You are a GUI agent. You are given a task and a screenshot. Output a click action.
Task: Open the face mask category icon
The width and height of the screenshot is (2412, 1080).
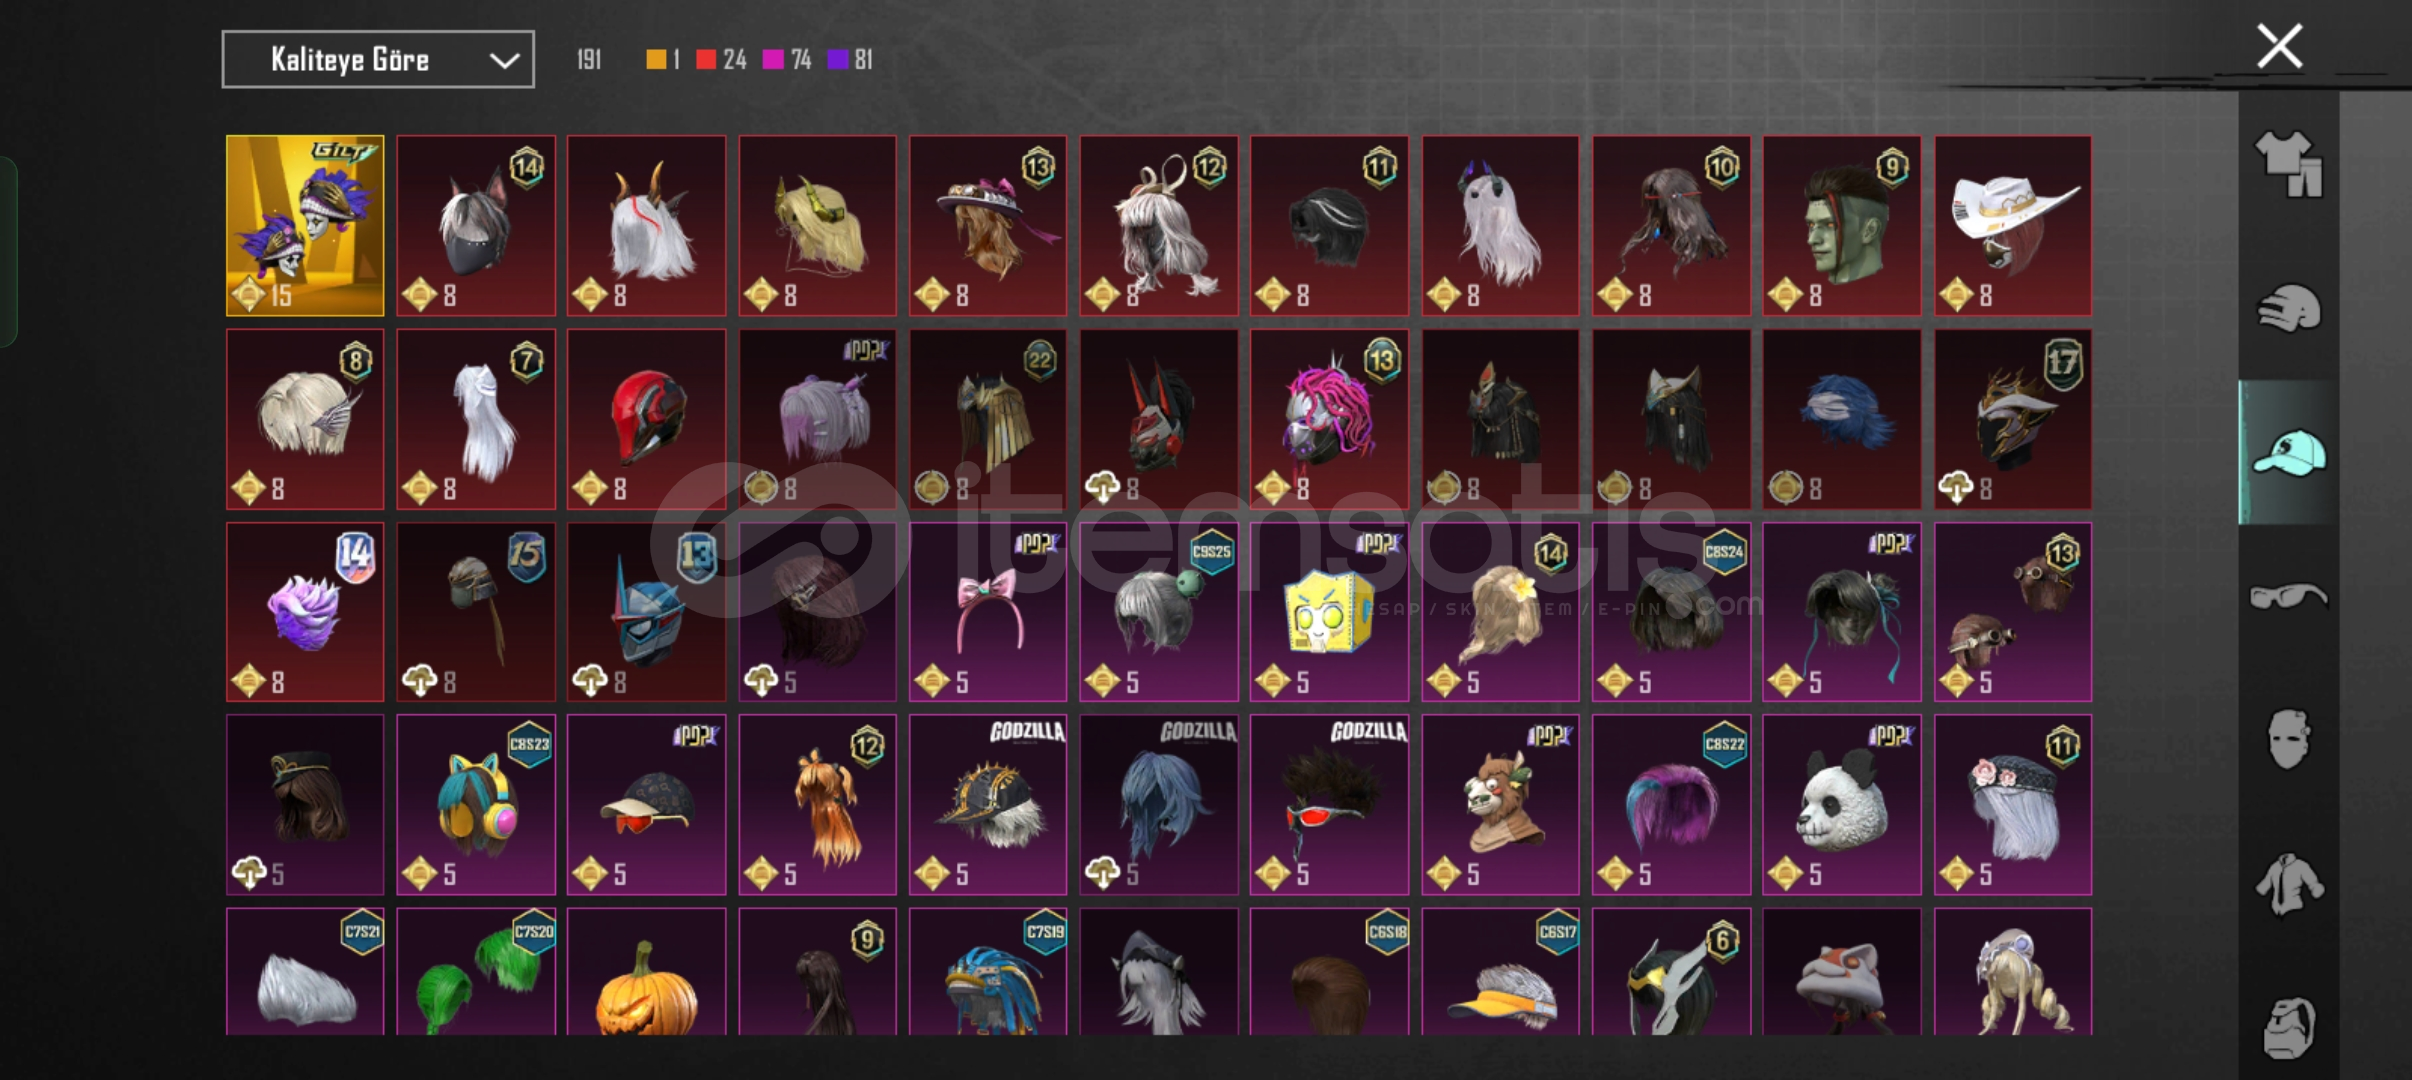(2288, 740)
